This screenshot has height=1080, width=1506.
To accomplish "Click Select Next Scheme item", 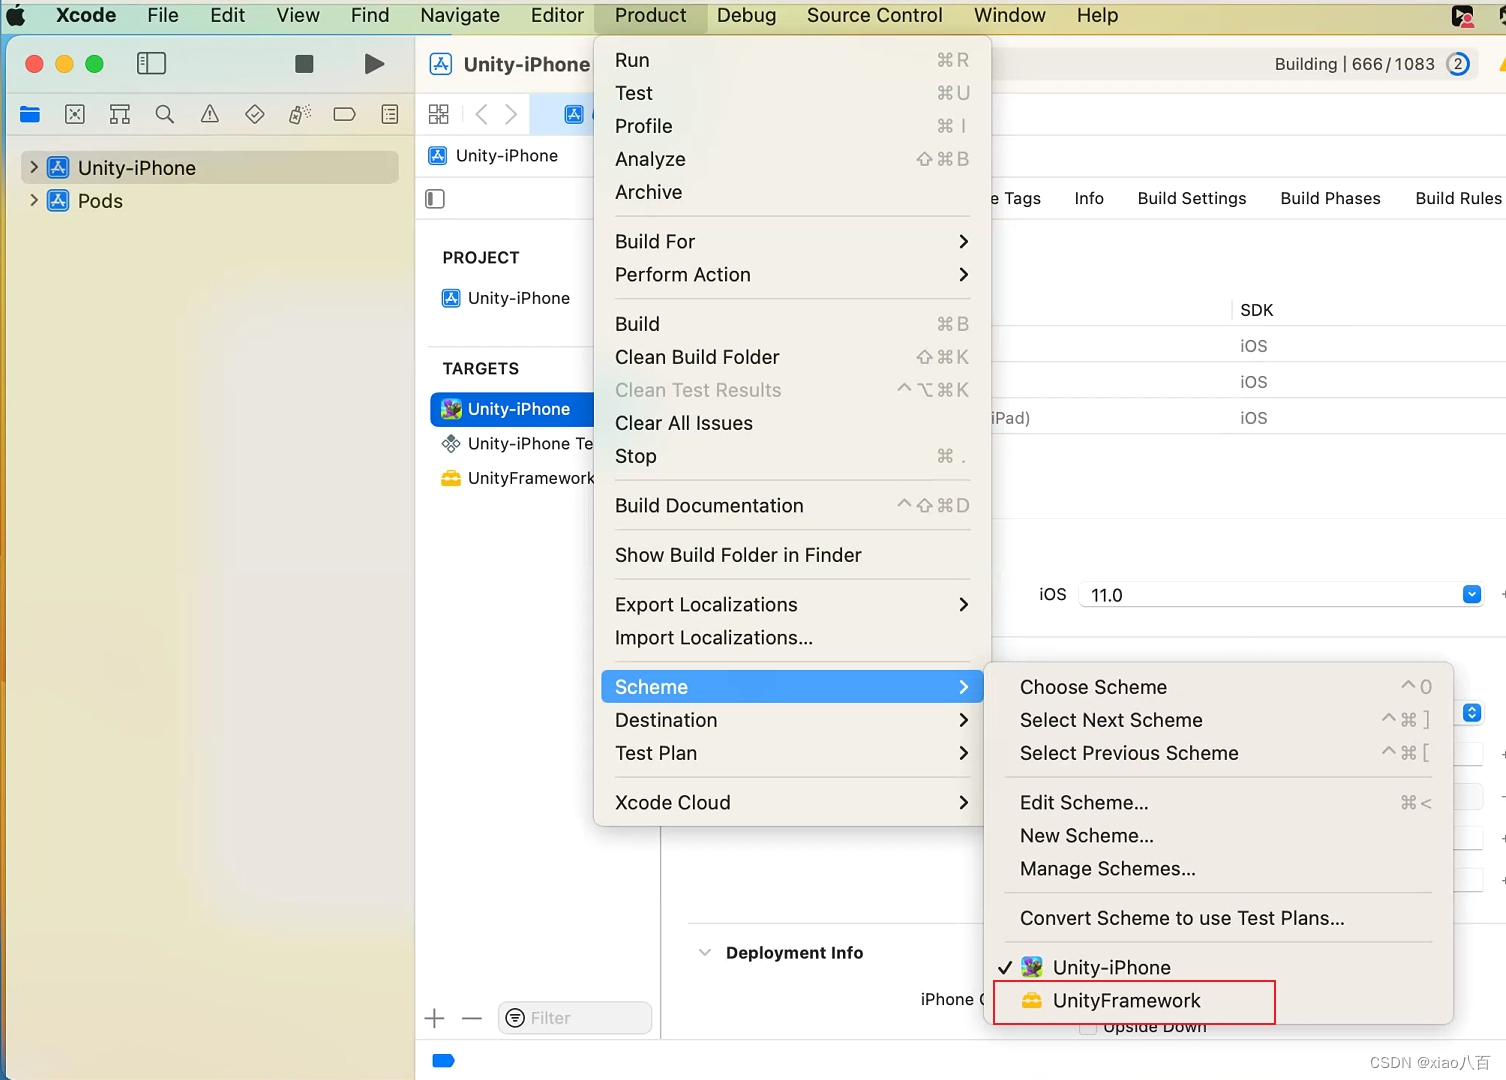I will [1219, 720].
